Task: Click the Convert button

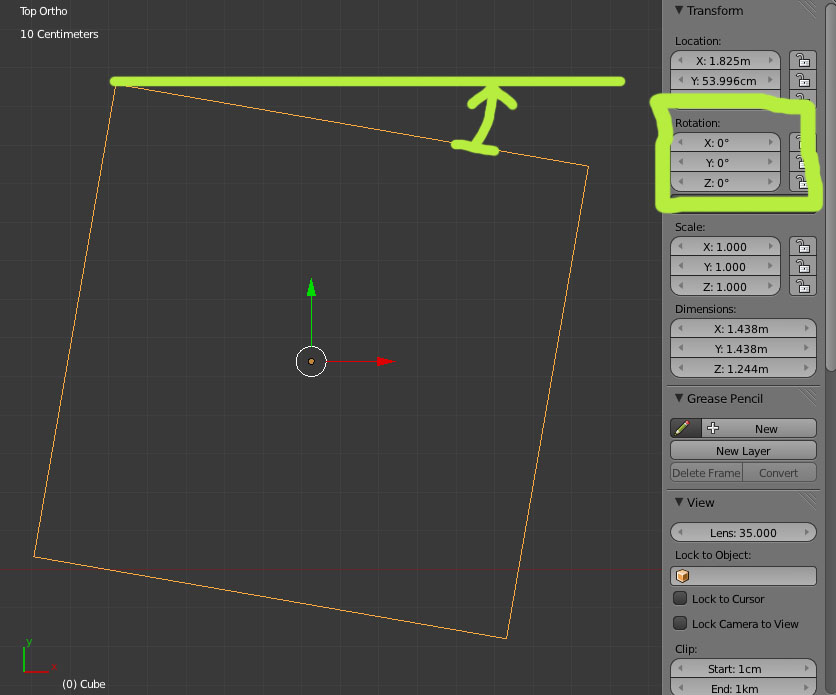Action: (779, 473)
